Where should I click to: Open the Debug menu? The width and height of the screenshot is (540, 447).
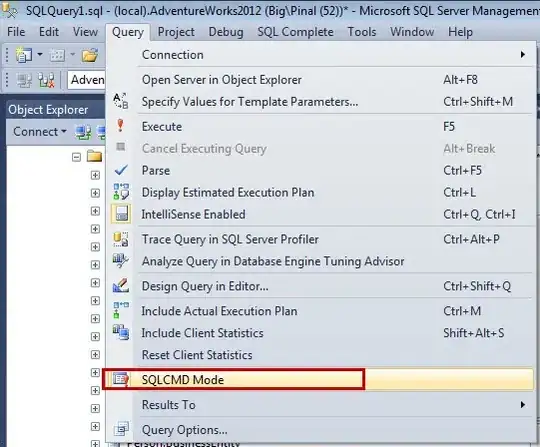coord(226,32)
